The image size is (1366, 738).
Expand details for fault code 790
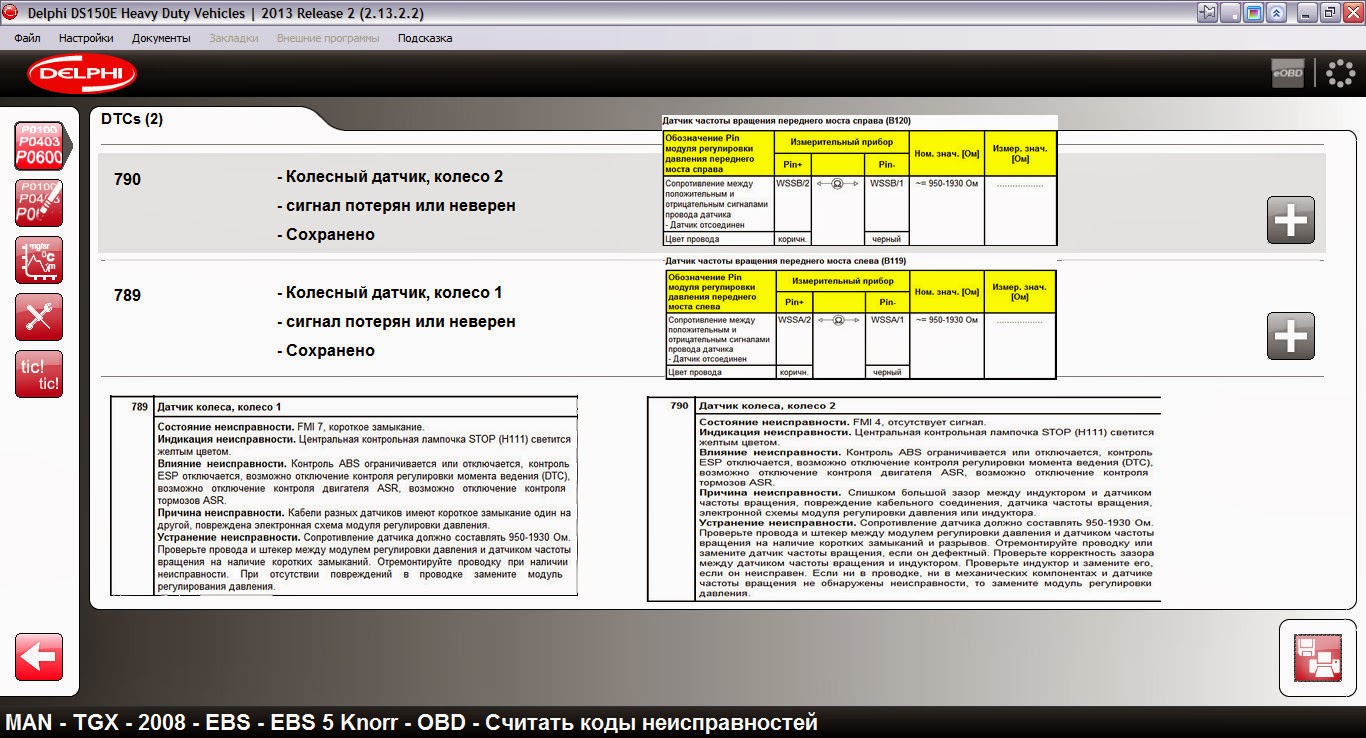[1290, 220]
